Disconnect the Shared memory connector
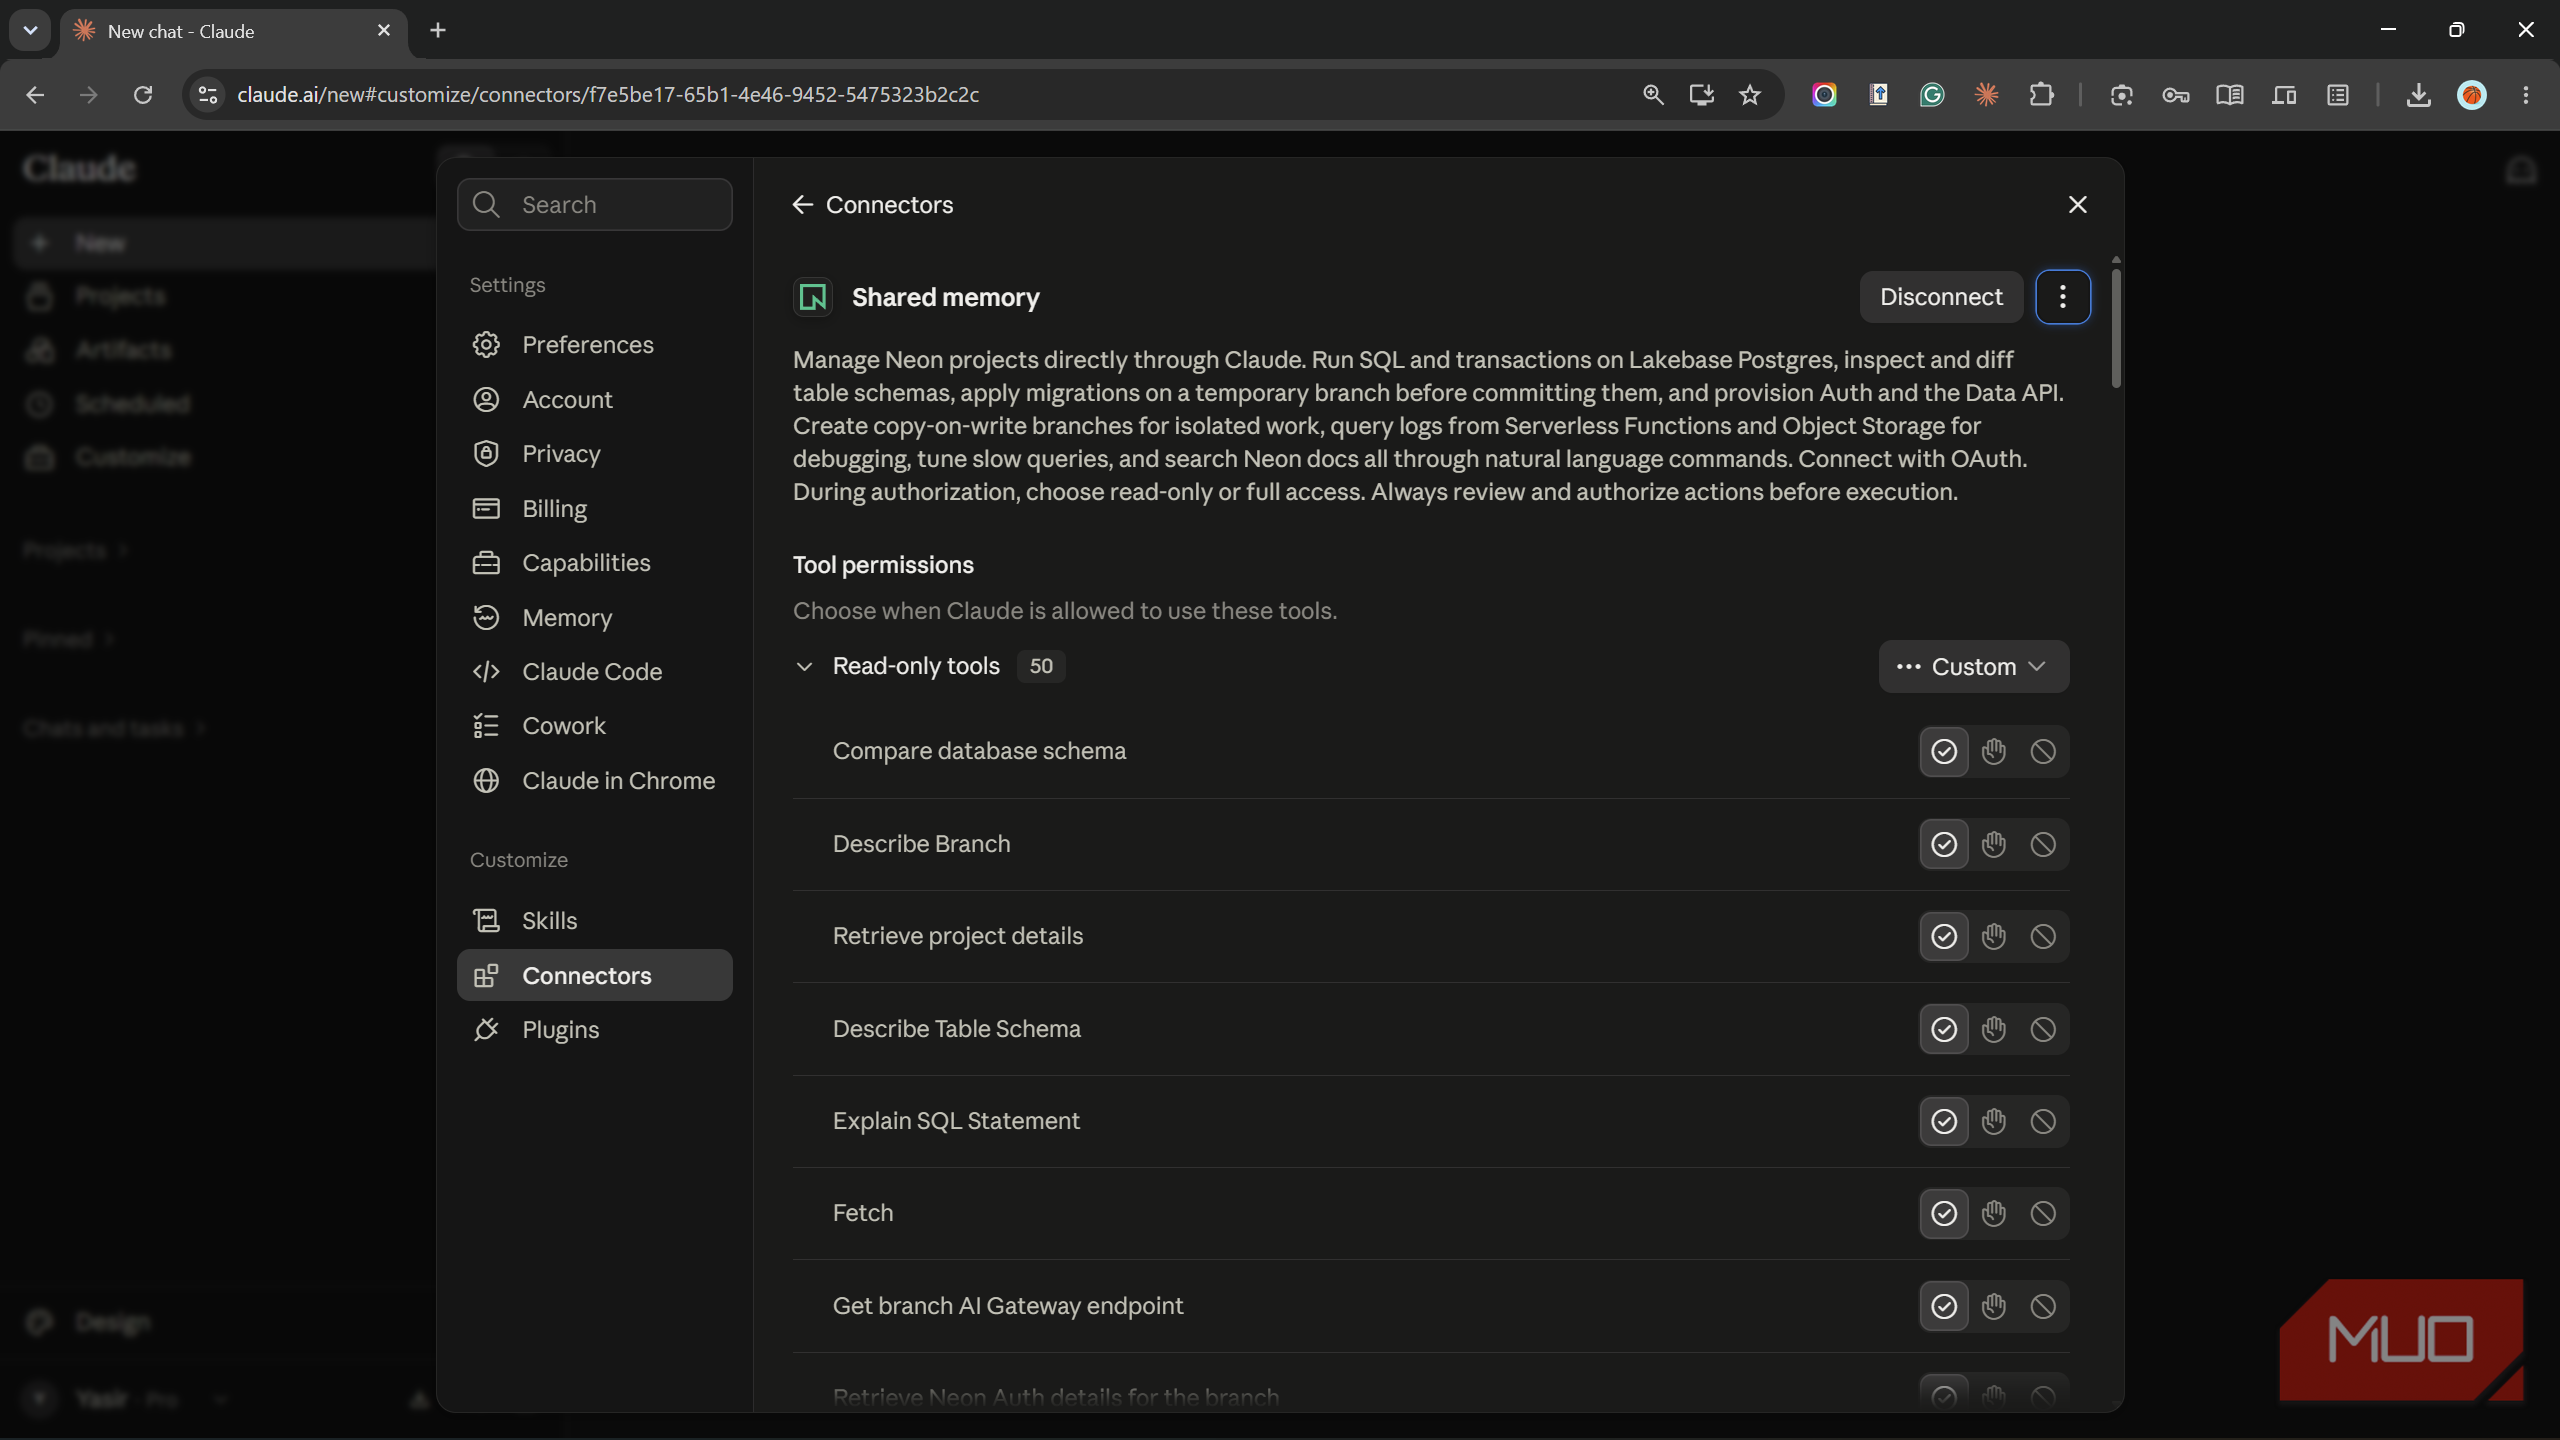 [x=1941, y=297]
